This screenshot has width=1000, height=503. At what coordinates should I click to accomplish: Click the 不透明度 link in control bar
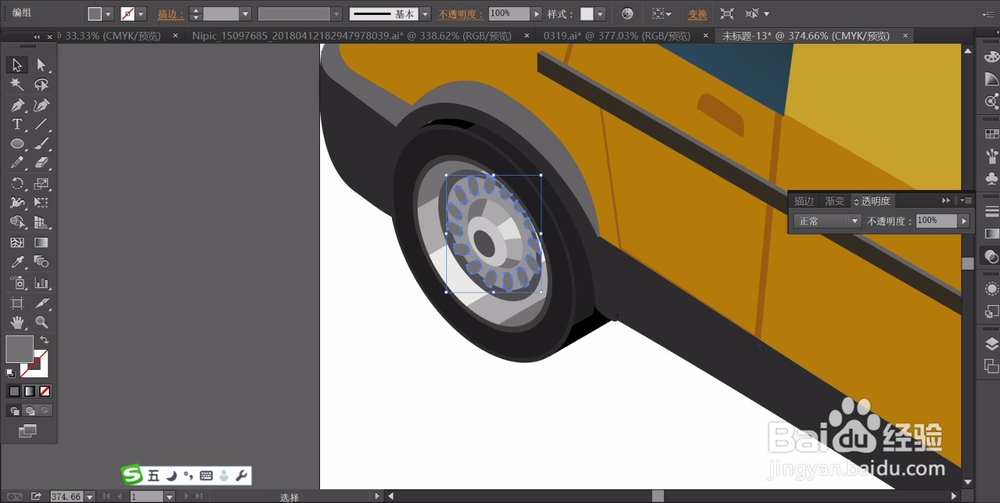pos(461,14)
